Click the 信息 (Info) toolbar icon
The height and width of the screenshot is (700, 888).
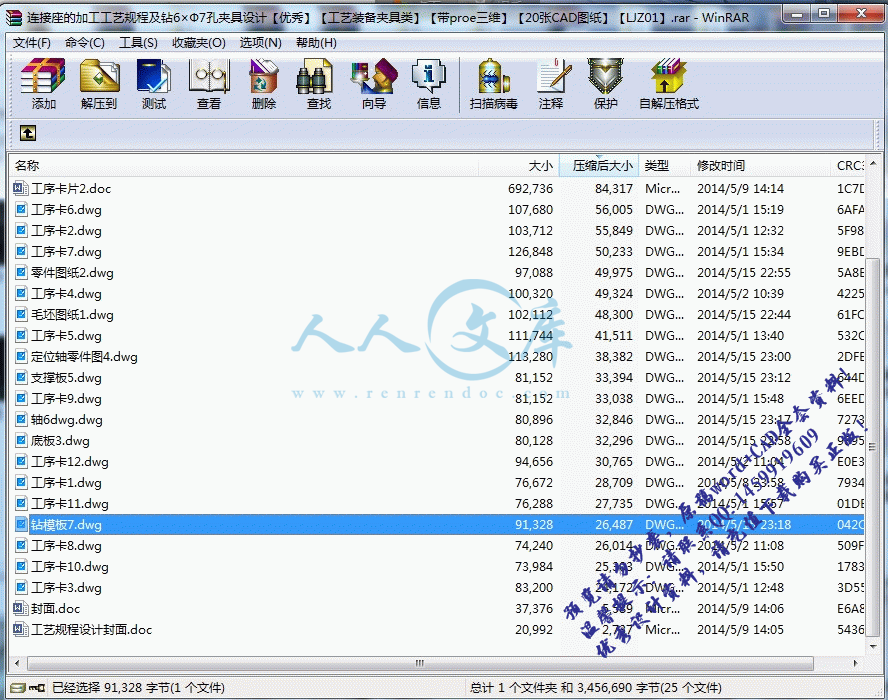click(x=429, y=76)
